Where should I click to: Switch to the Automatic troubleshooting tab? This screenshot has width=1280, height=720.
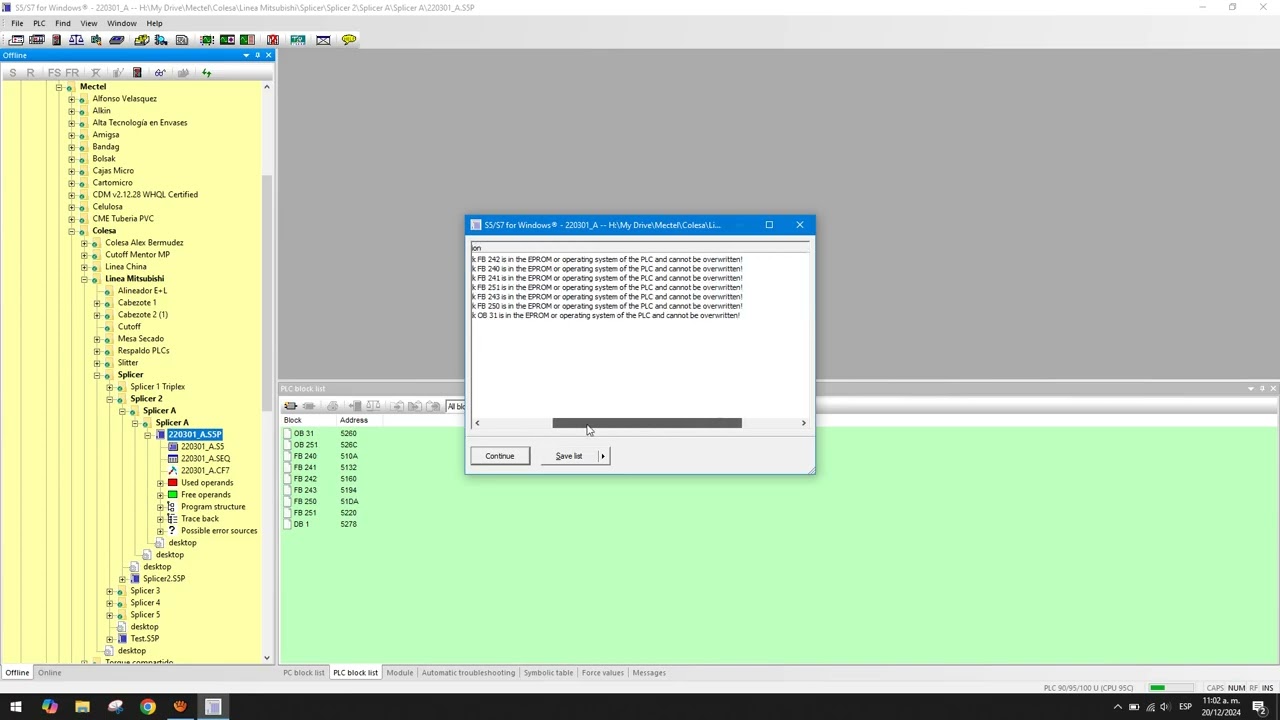point(468,673)
